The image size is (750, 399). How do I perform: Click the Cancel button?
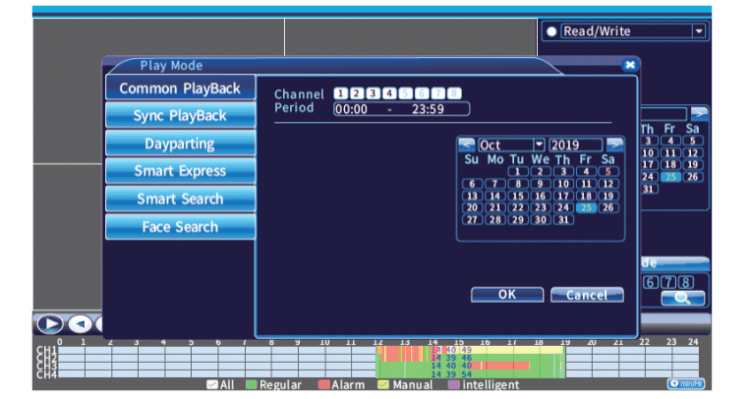587,295
